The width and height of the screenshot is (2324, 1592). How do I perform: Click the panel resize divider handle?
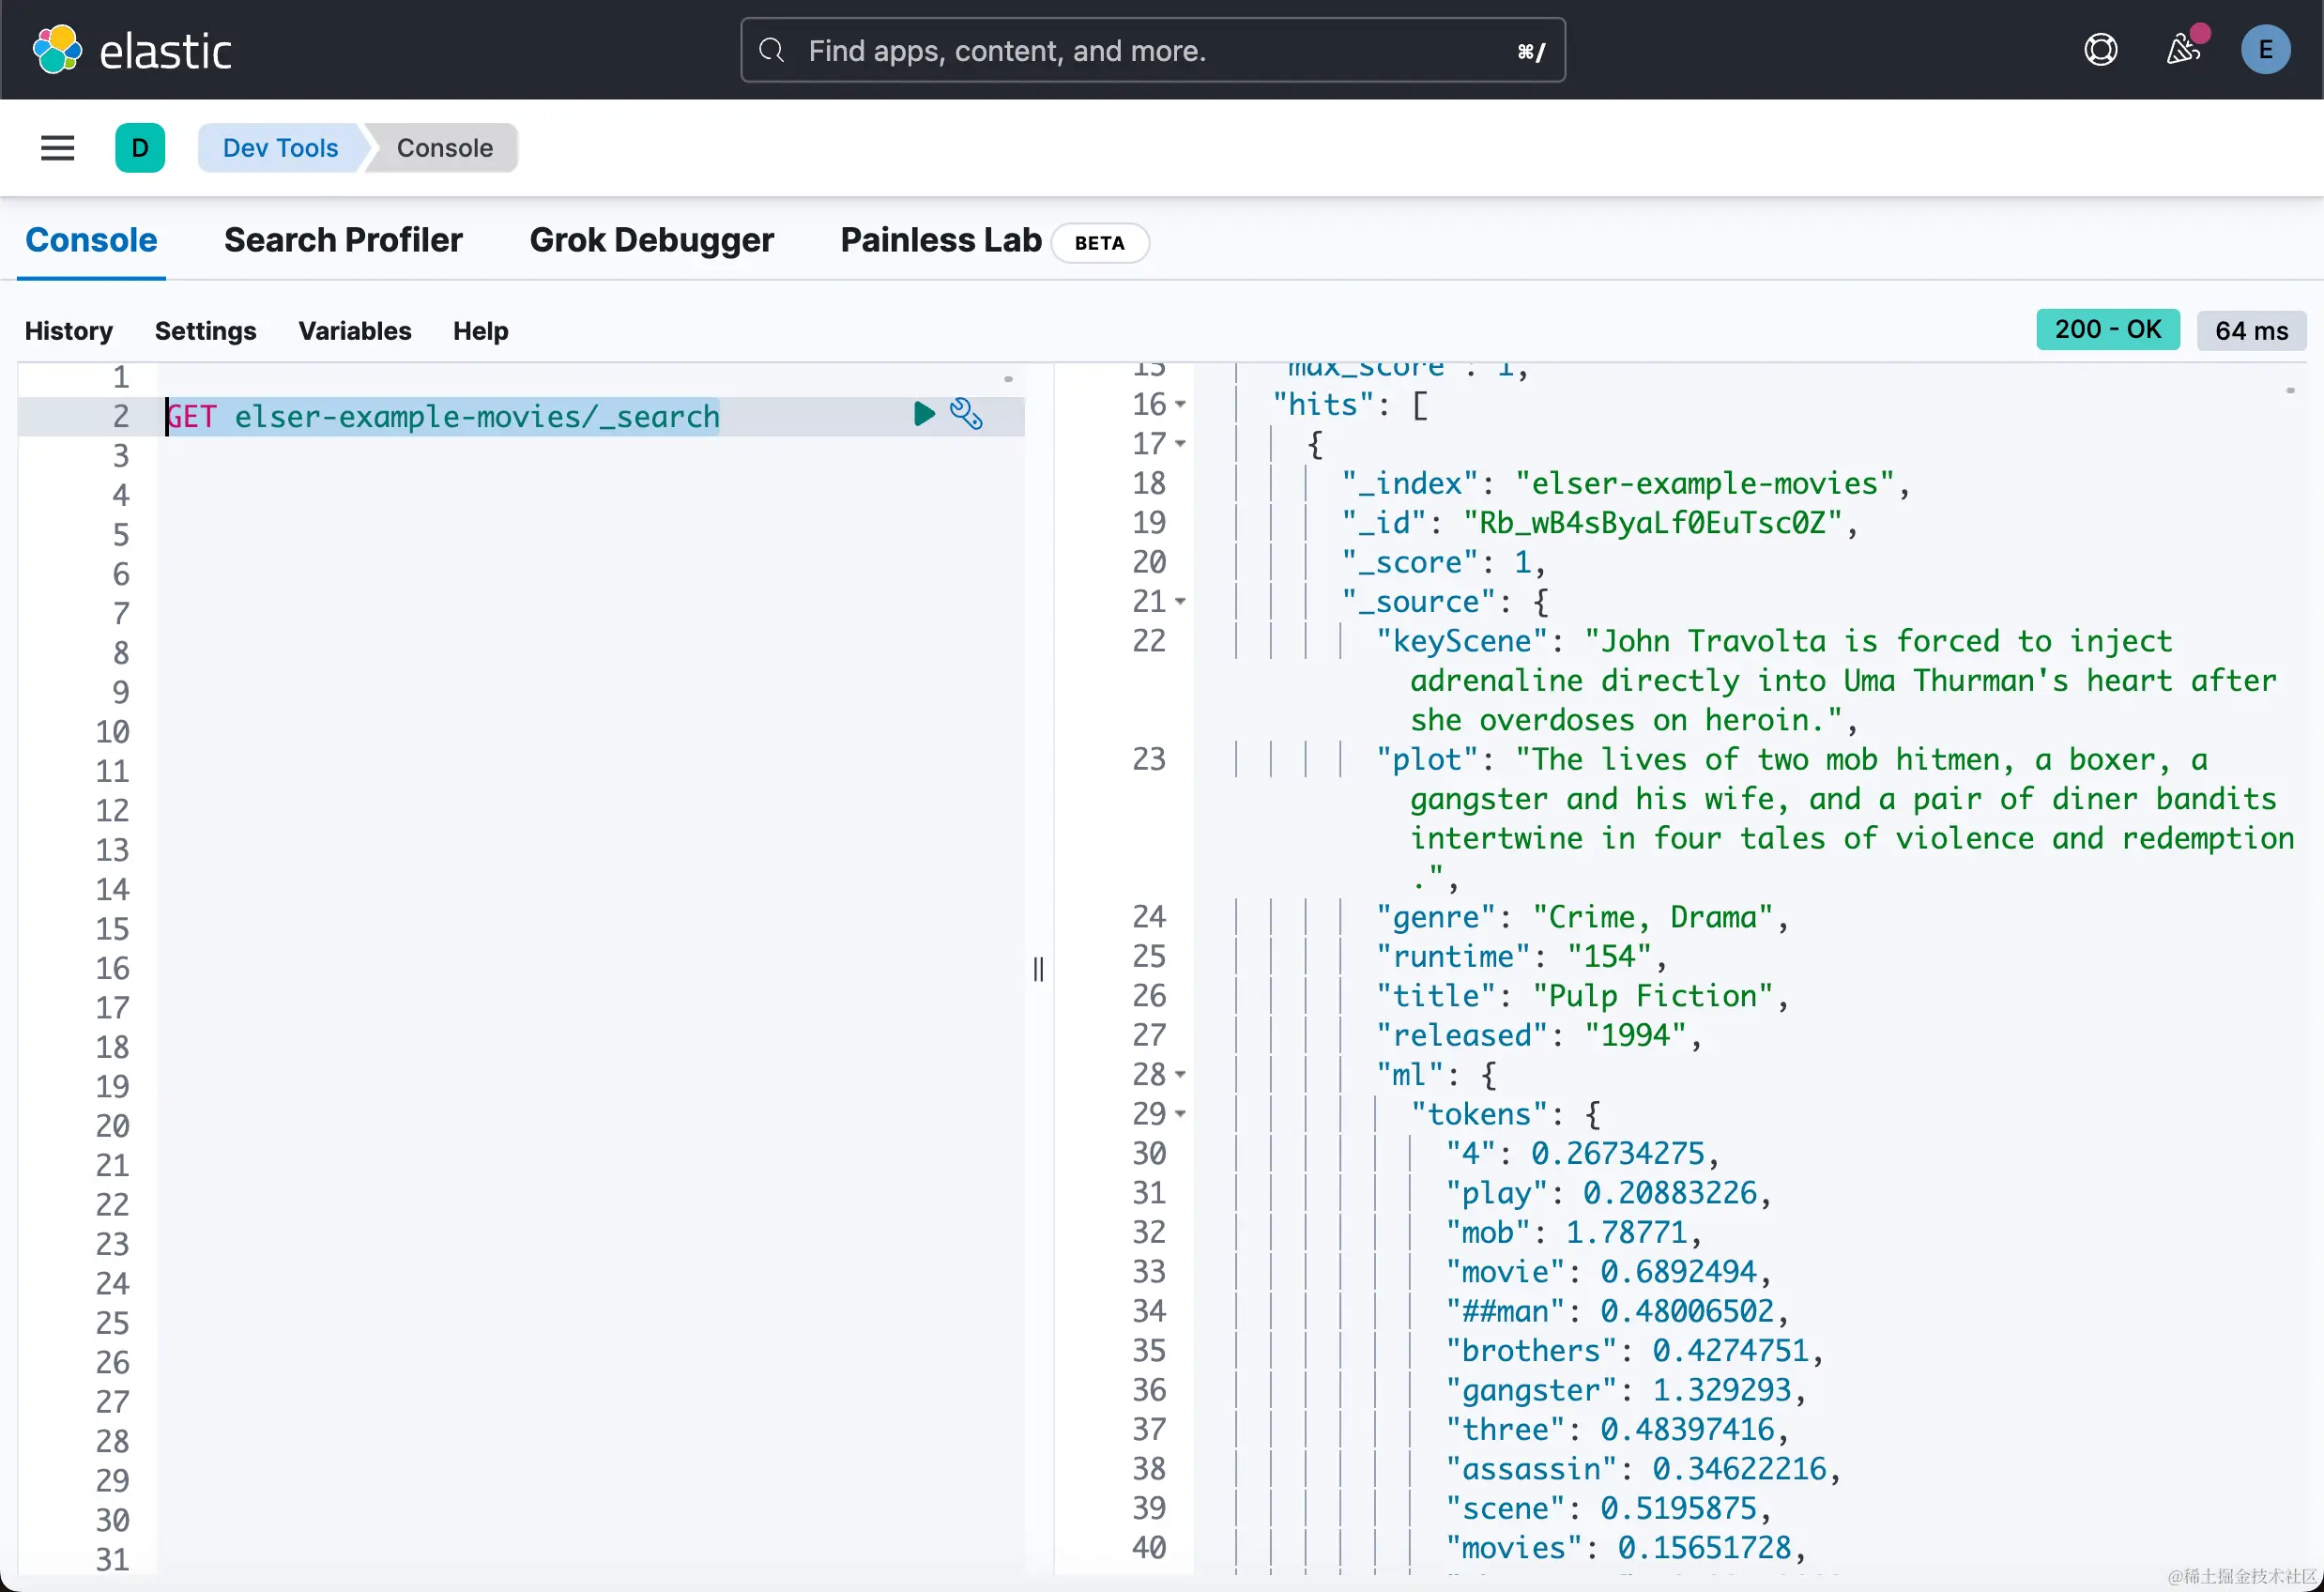(x=1038, y=968)
